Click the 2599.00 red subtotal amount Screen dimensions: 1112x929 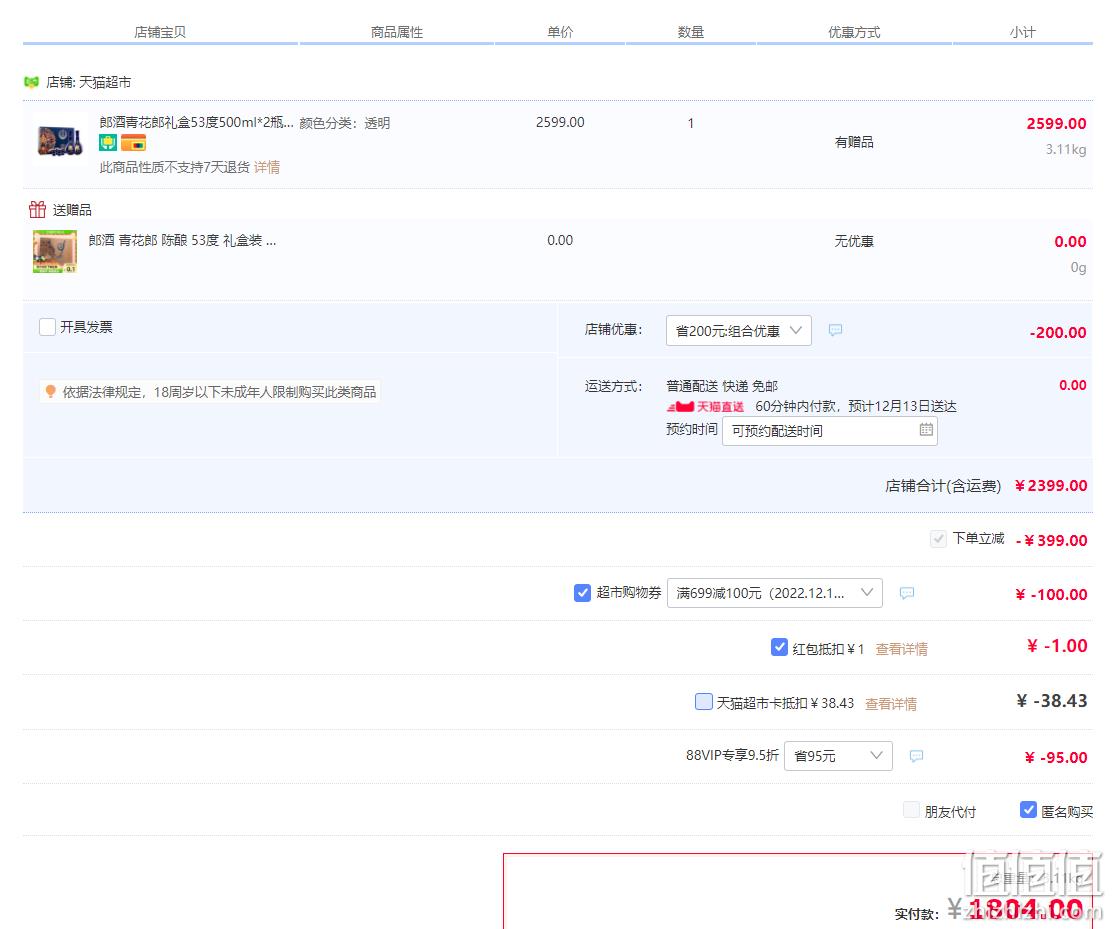coord(1056,123)
